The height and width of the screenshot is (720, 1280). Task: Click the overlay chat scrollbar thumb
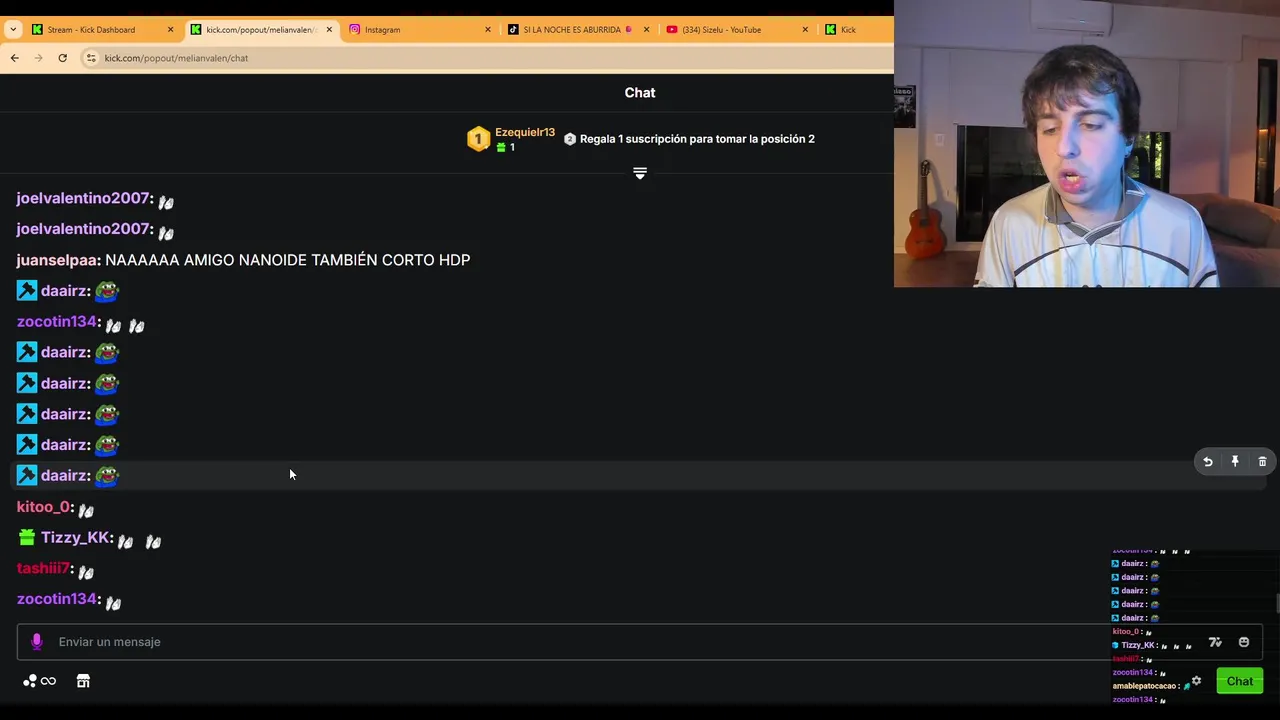click(1277, 604)
